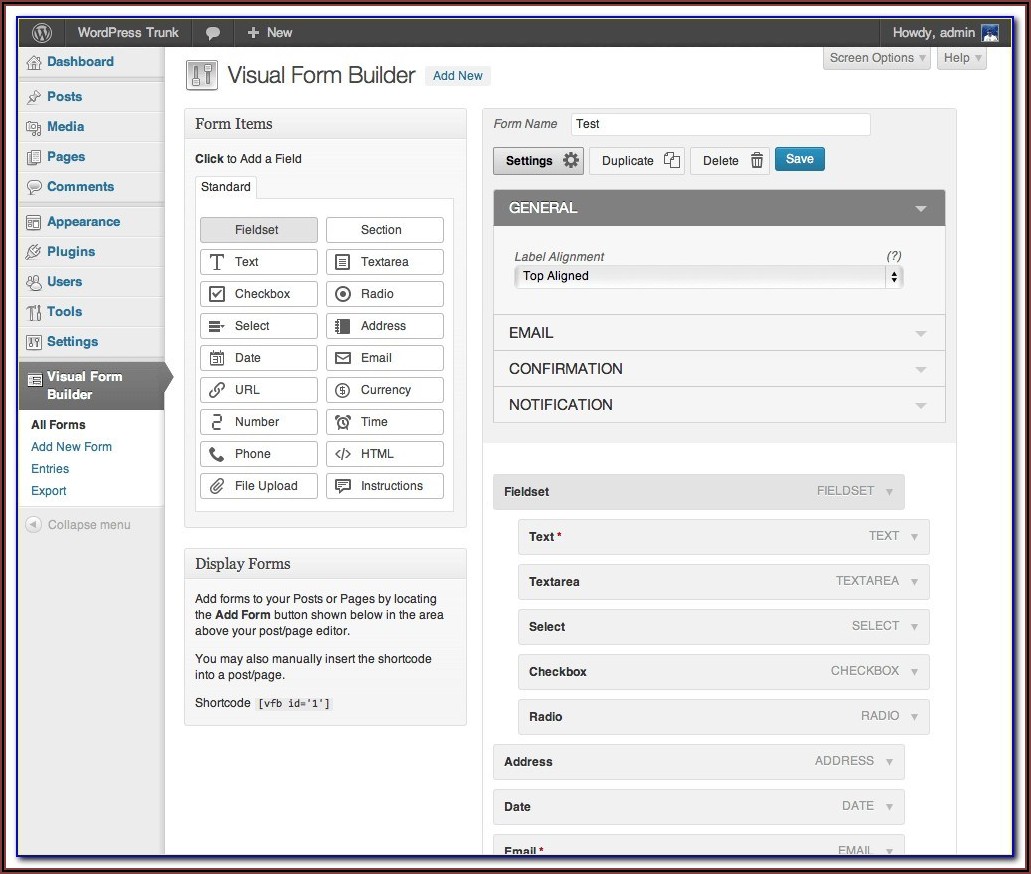Click the gear icon on Settings button
1031x874 pixels.
point(571,160)
